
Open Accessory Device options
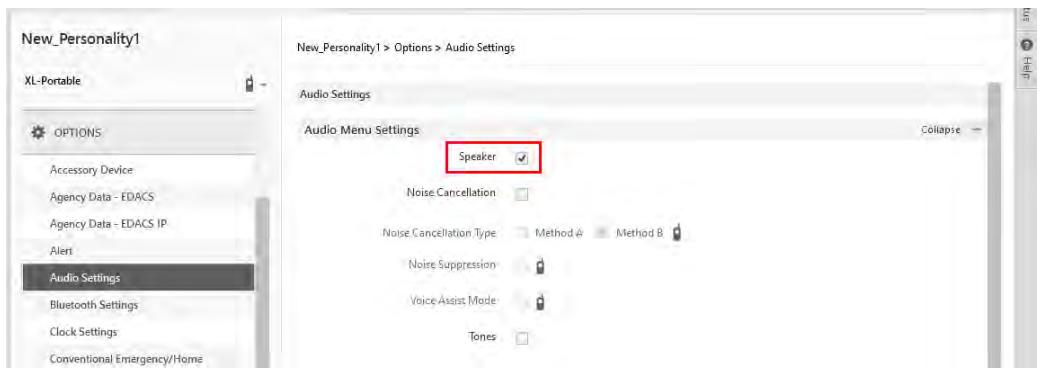click(91, 170)
